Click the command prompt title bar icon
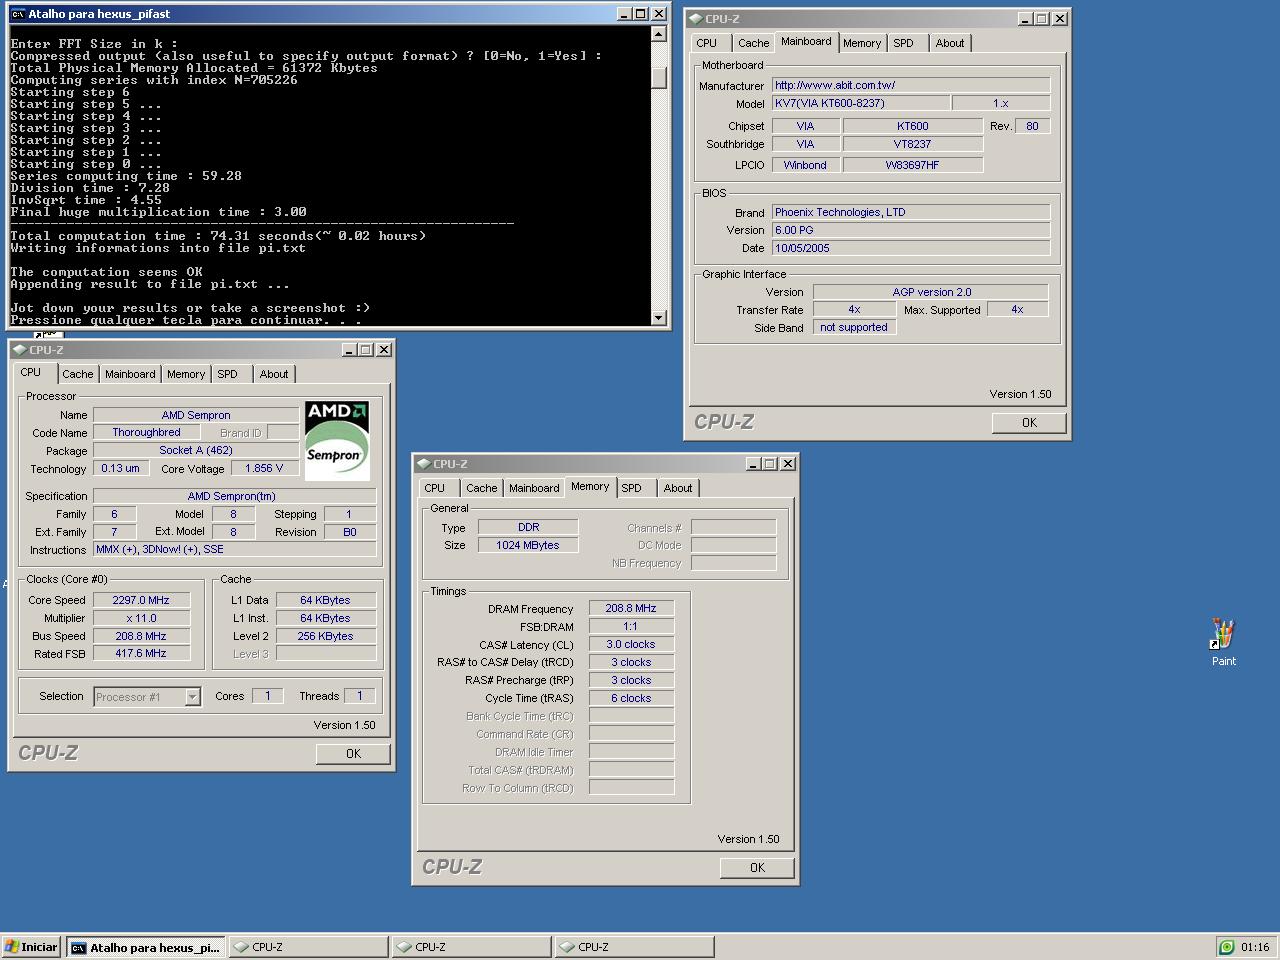The height and width of the screenshot is (960, 1280). coord(18,14)
